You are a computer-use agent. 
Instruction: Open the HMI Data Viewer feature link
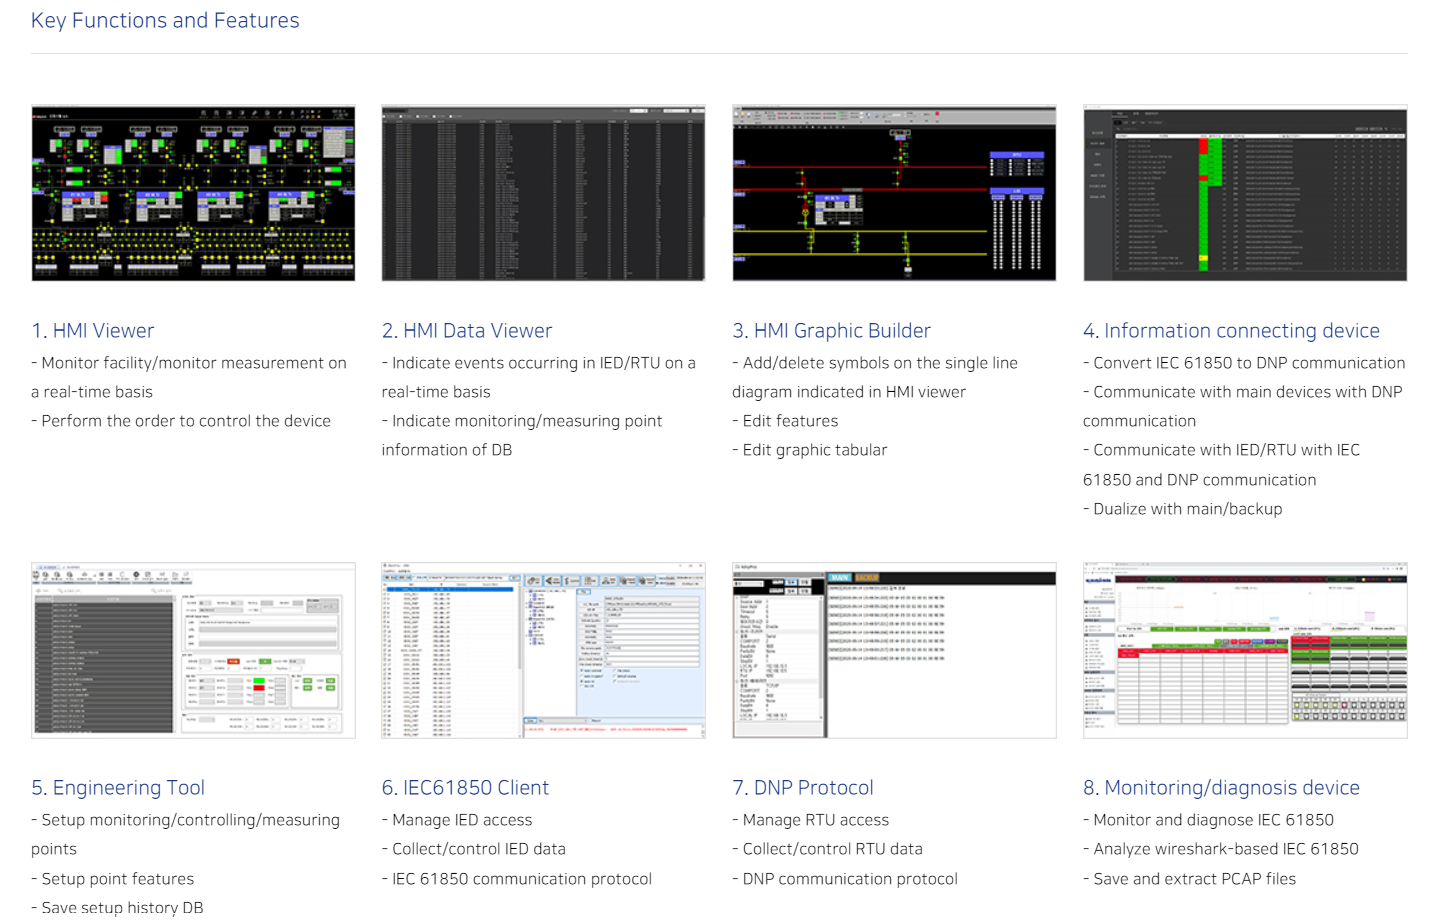[467, 330]
